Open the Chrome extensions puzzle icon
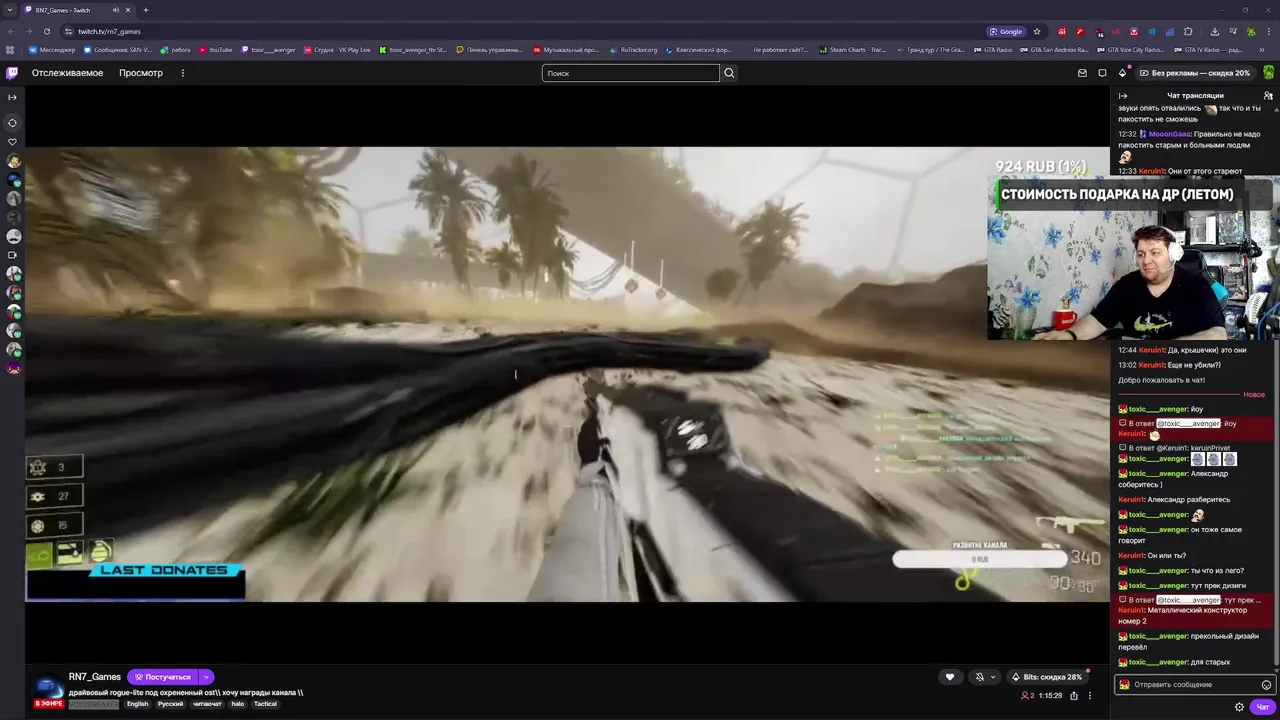The image size is (1280, 720). [1188, 31]
